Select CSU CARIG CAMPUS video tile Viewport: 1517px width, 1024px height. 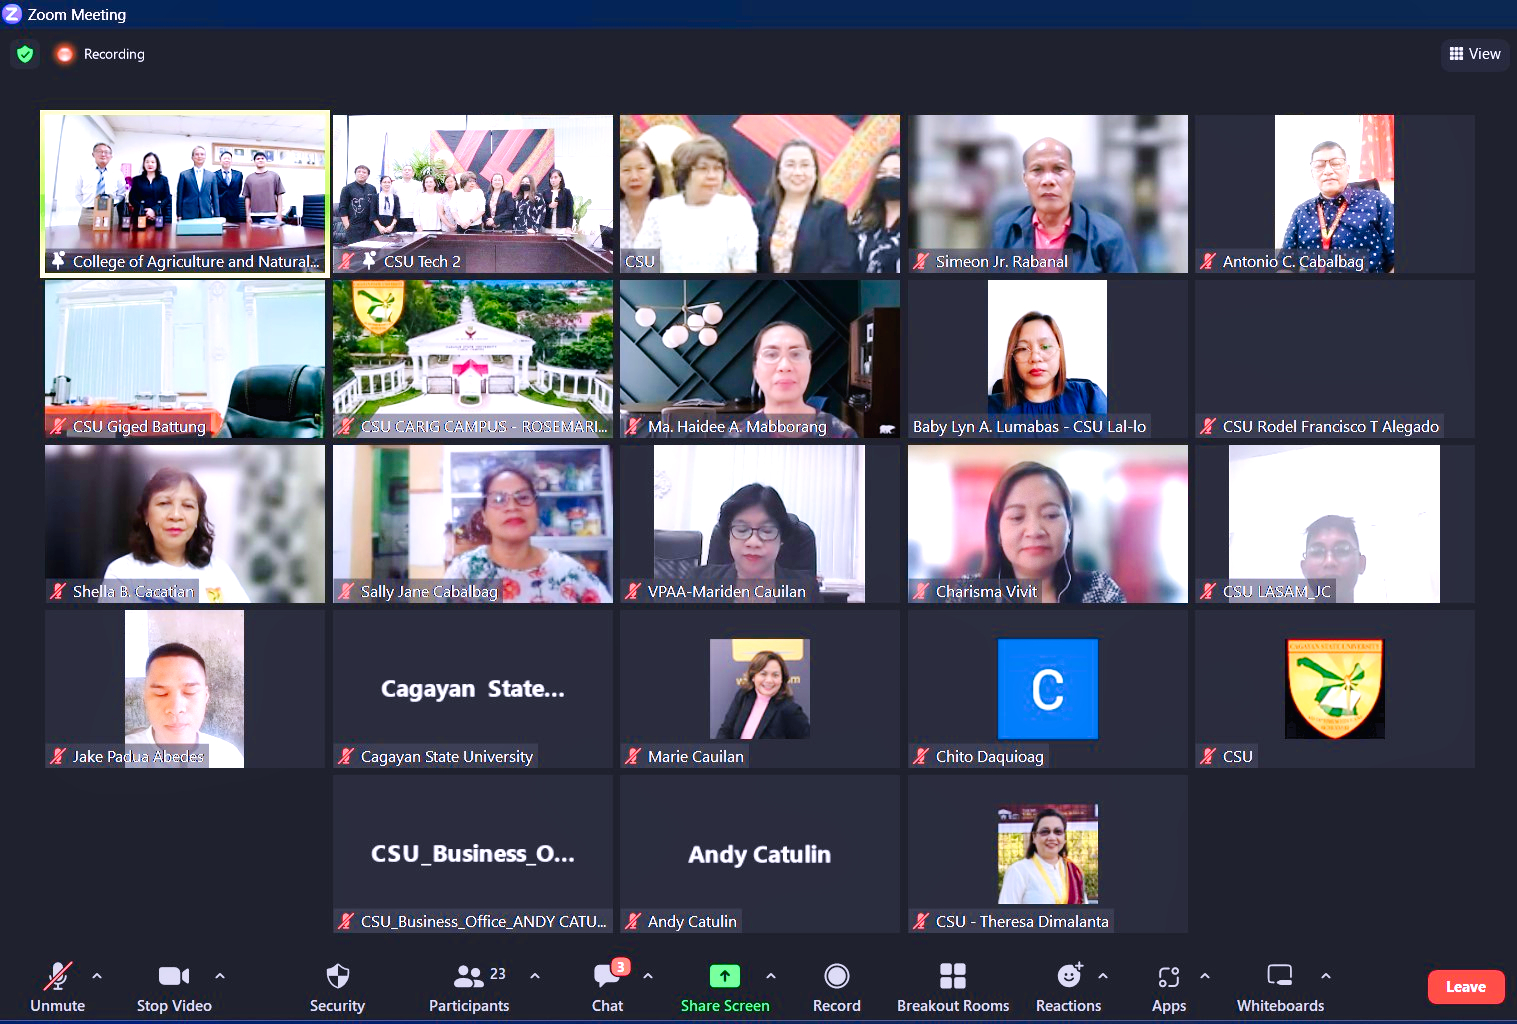(x=473, y=359)
